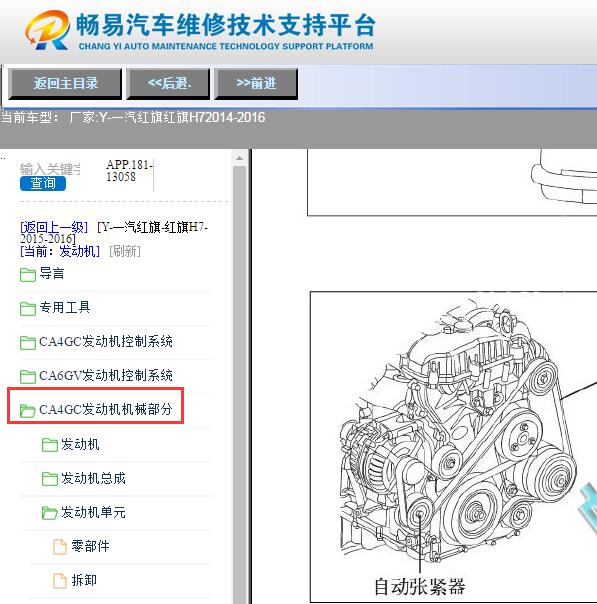Collapse the CA4GC发动机机械部分 open folder icon
The height and width of the screenshot is (604, 597).
[28, 410]
